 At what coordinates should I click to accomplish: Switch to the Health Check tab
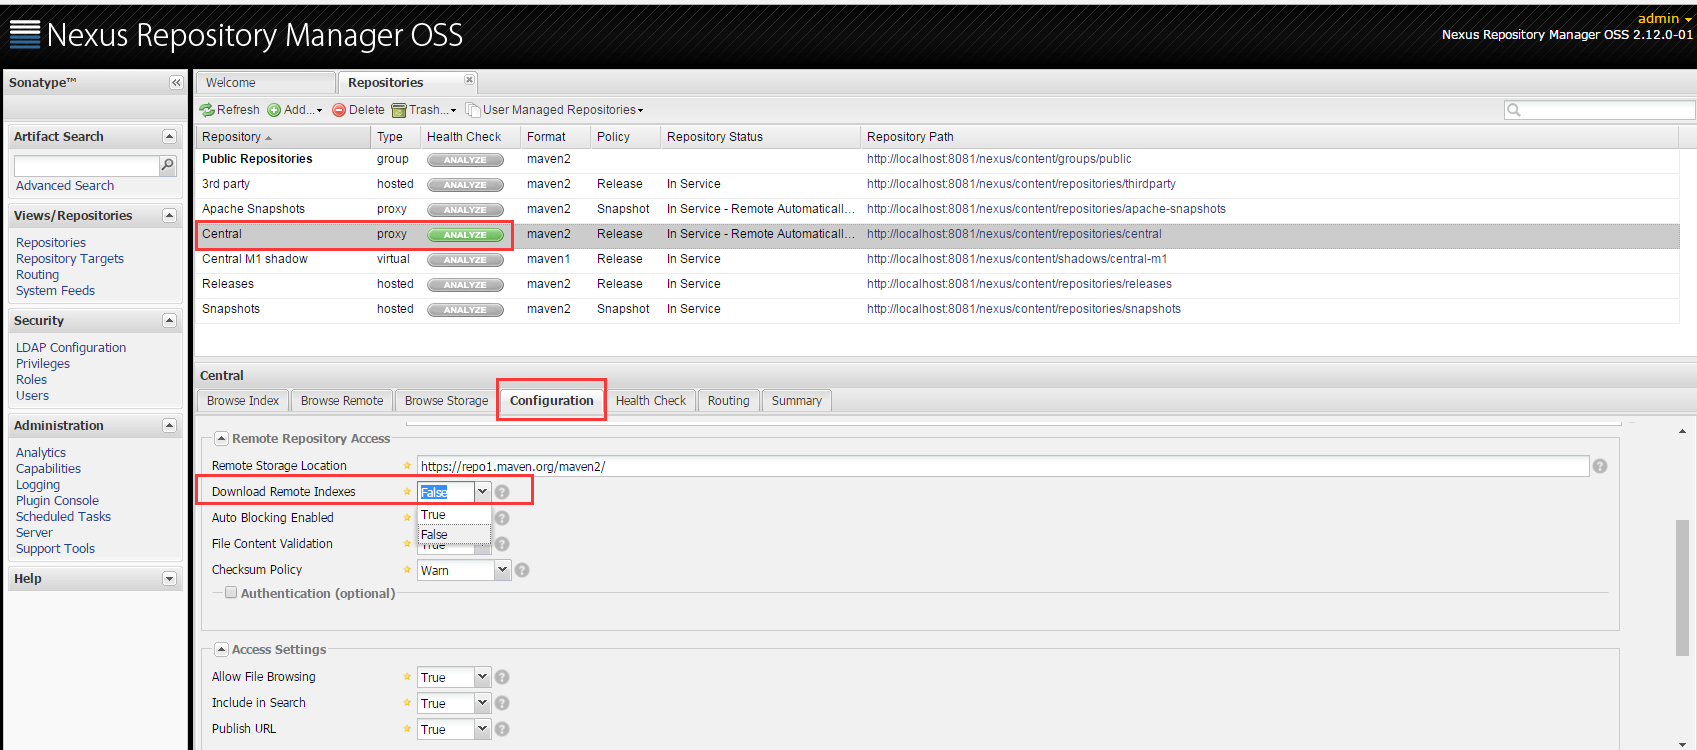click(x=651, y=401)
